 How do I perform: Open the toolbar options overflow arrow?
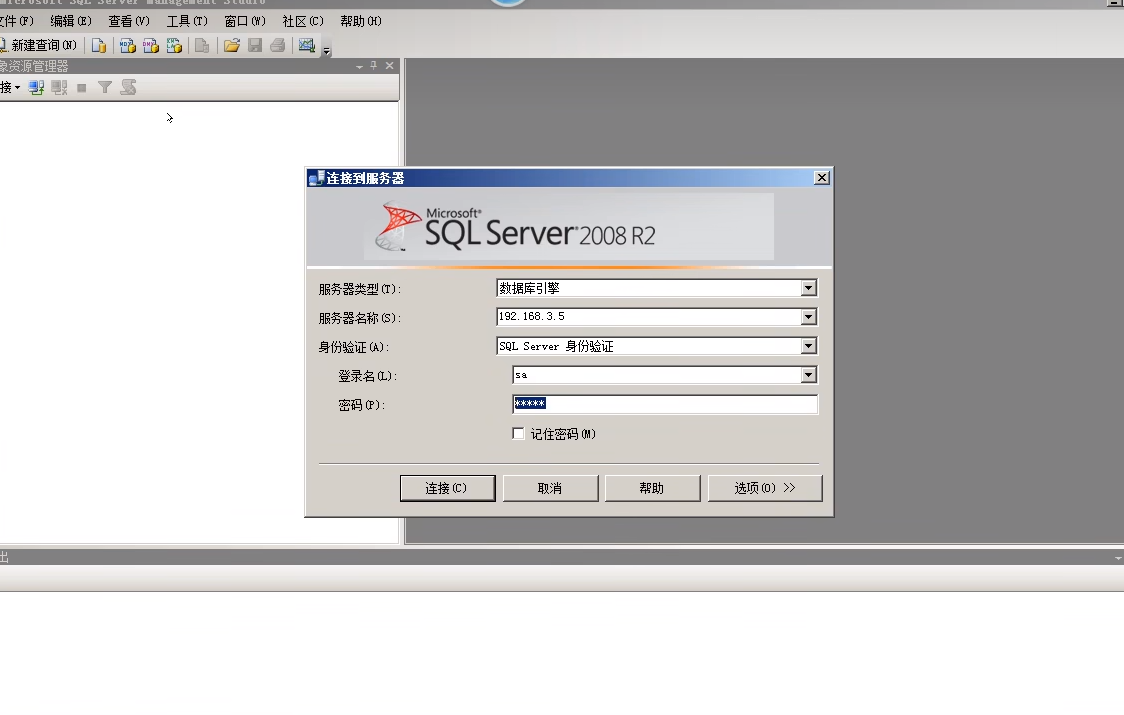click(327, 50)
